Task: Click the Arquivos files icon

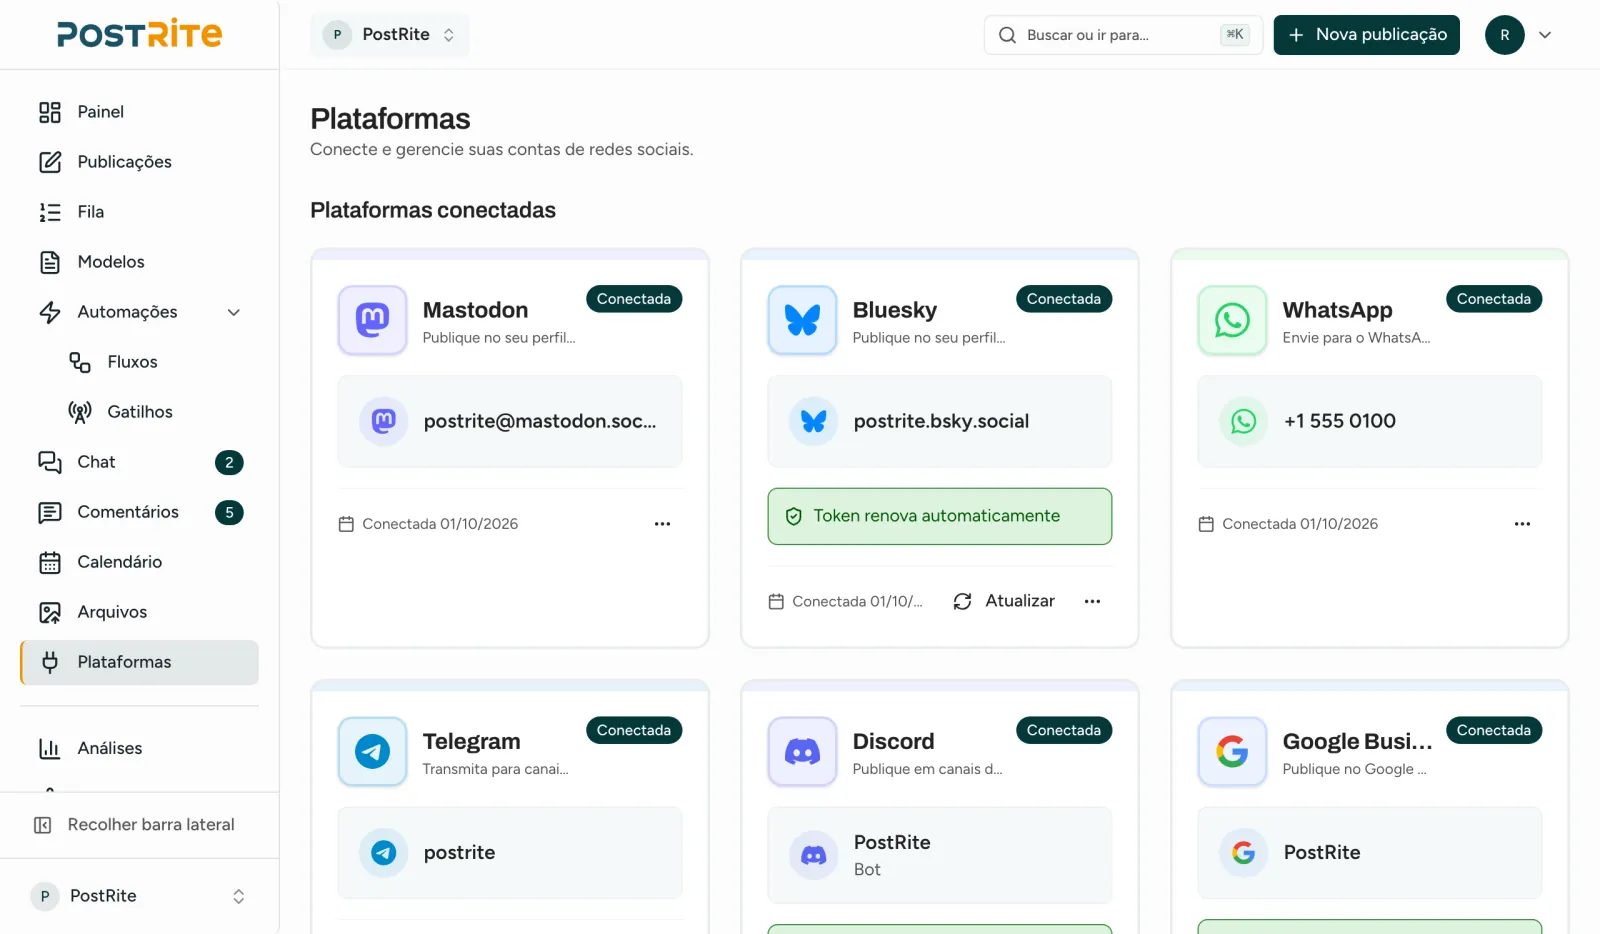Action: (x=50, y=612)
